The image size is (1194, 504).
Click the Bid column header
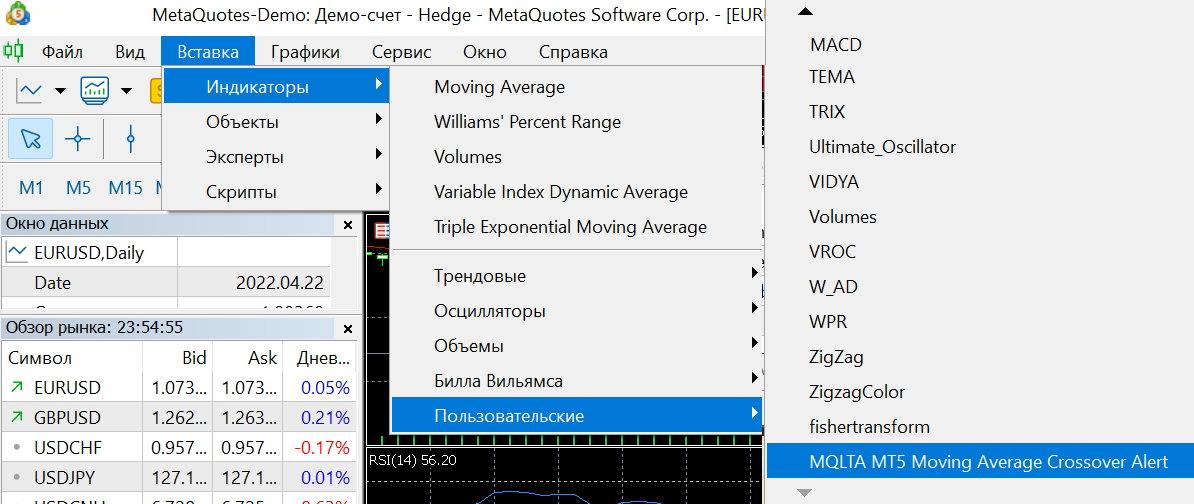177,358
